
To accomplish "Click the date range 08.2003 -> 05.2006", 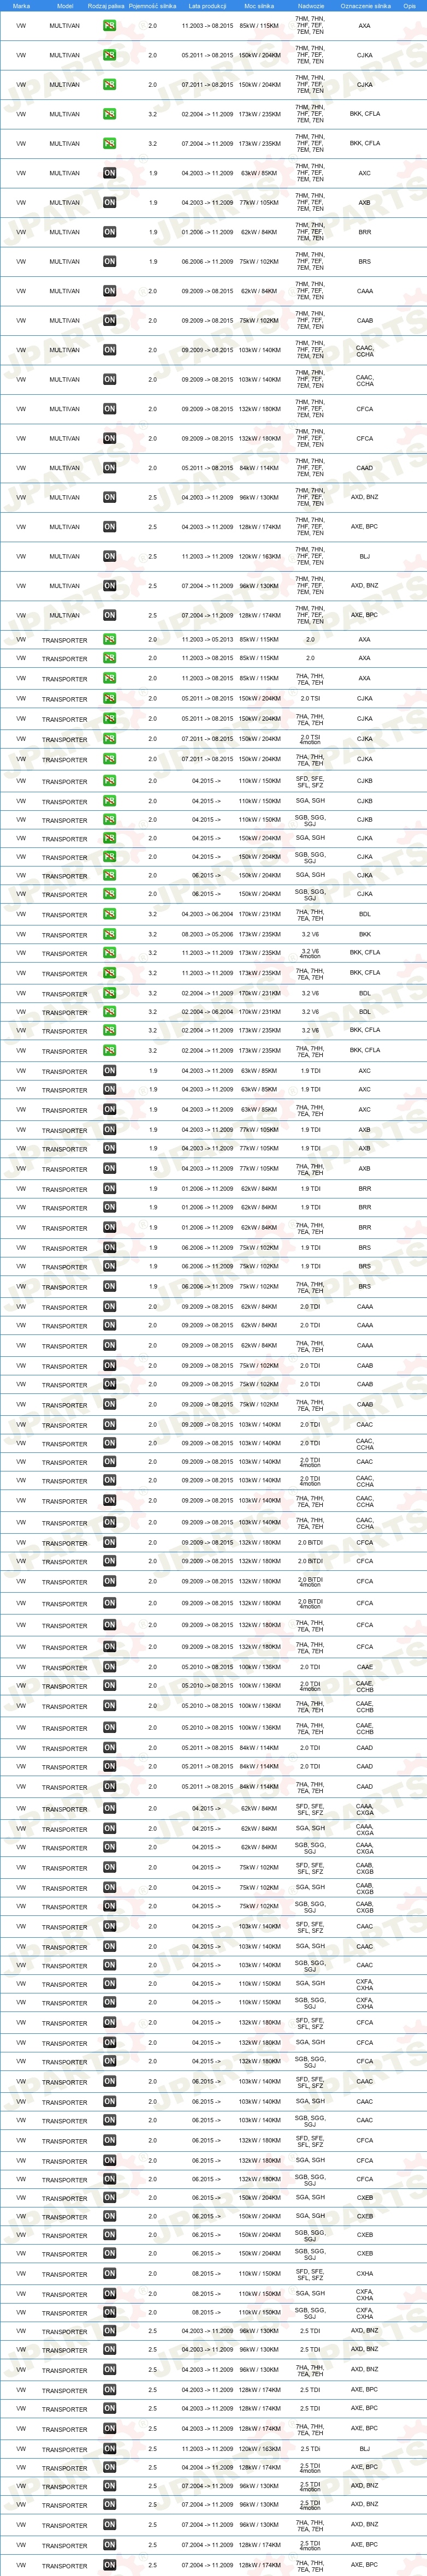I will (207, 934).
